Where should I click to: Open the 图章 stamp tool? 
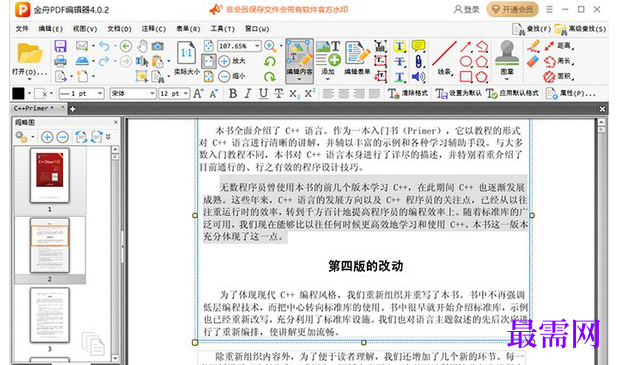pos(507,58)
